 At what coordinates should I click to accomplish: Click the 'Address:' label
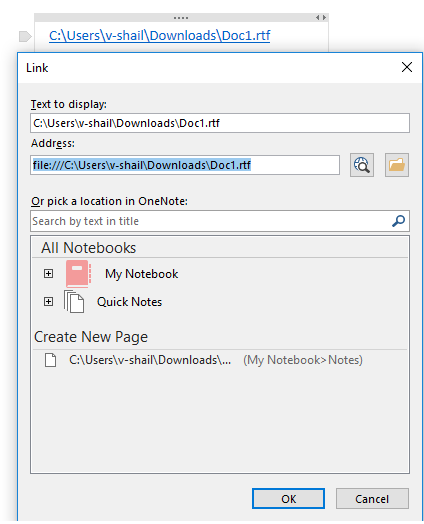tap(53, 143)
